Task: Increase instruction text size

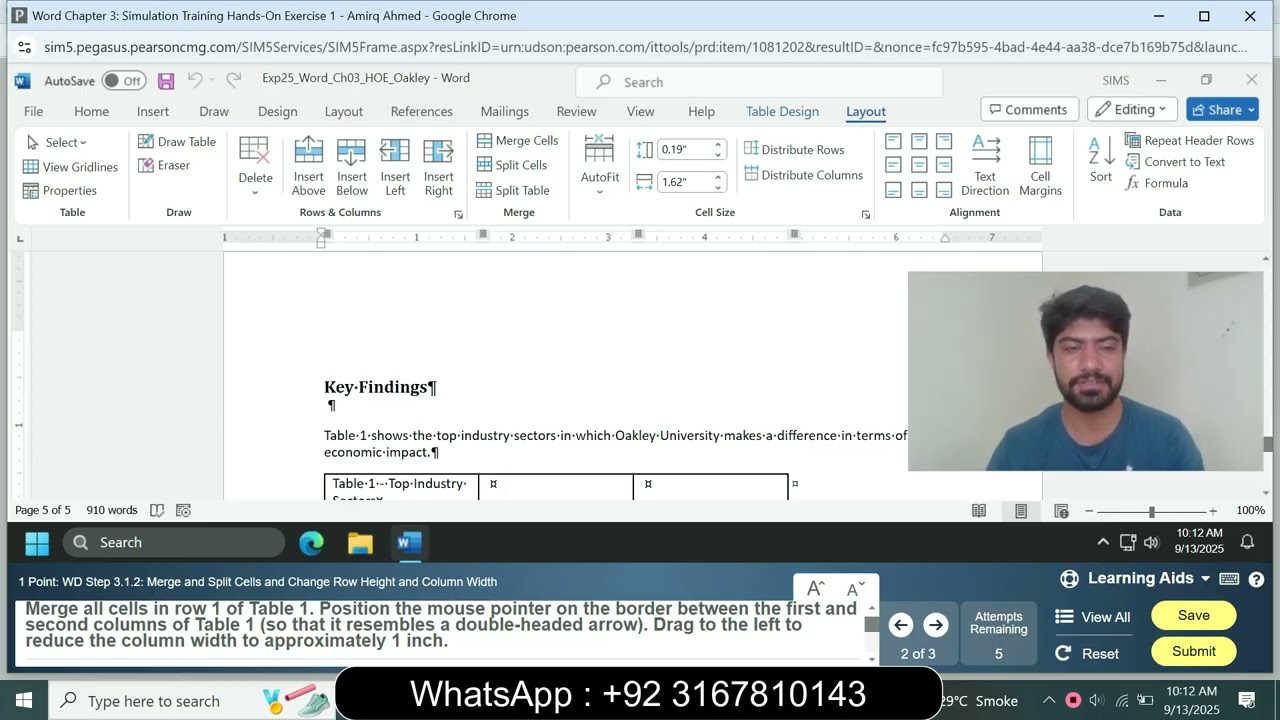Action: point(815,588)
